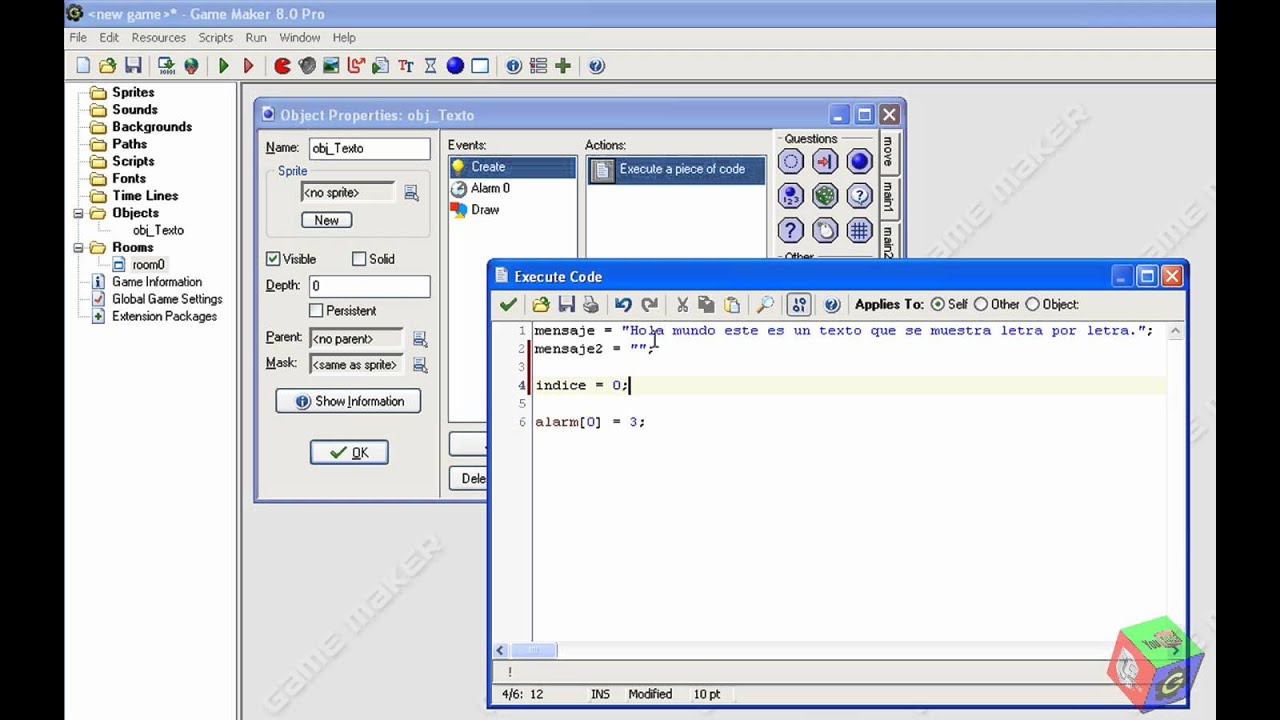
Task: Cut selected code with scissors icon
Action: coord(682,305)
